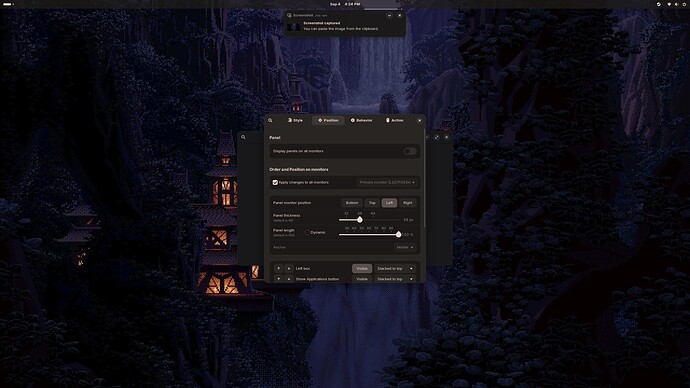Click the Activities indicator in top bar
Image resolution: width=690 pixels, height=388 pixels.
coord(8,4)
